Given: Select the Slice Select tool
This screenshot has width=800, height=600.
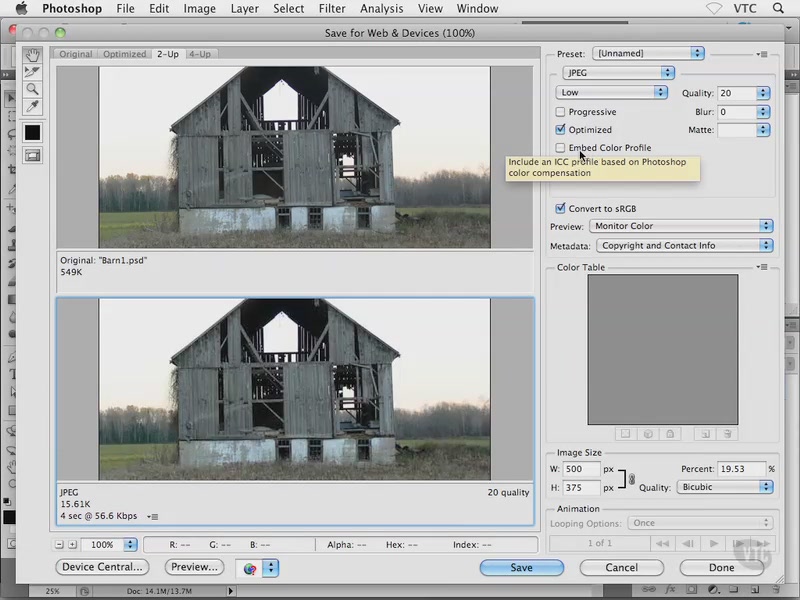Looking at the screenshot, I should [x=32, y=72].
